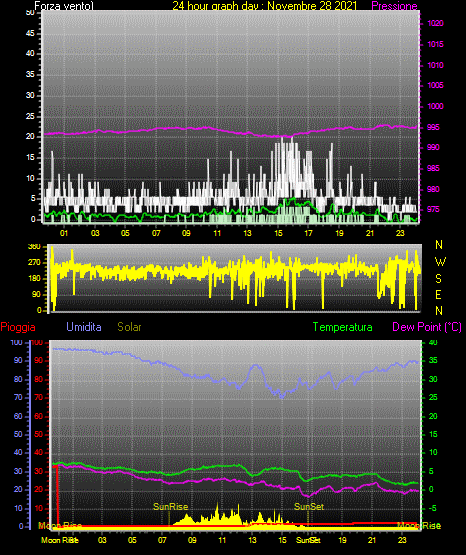The width and height of the screenshot is (466, 555).
Task: Select the blue 'Umidita' legend label
Action: [84, 327]
